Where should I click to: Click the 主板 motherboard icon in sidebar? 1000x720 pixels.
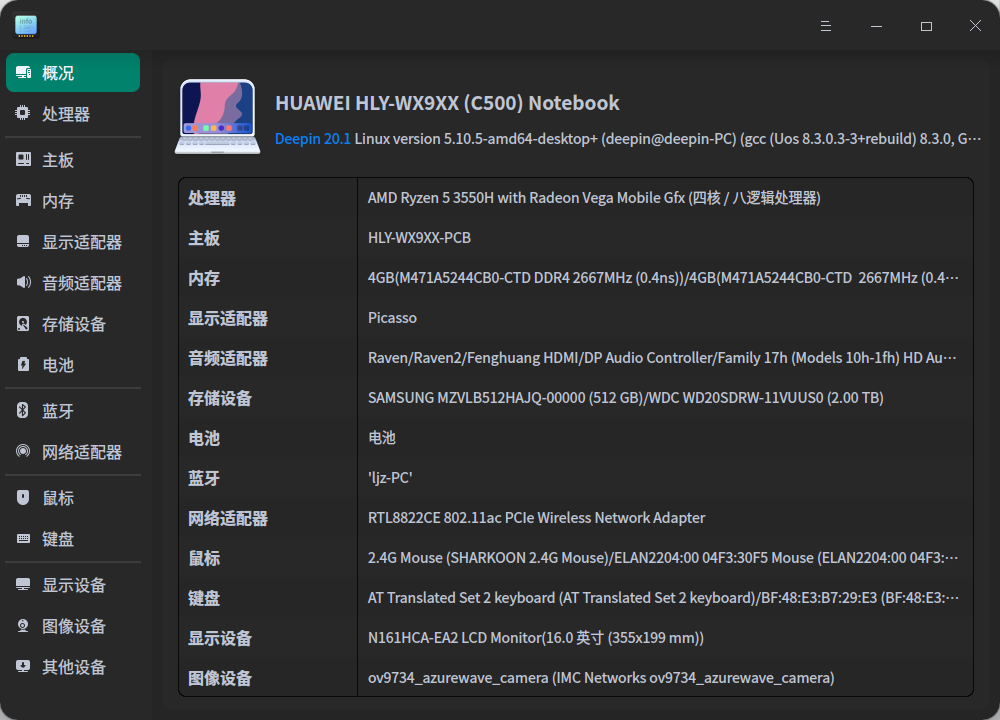(24, 159)
